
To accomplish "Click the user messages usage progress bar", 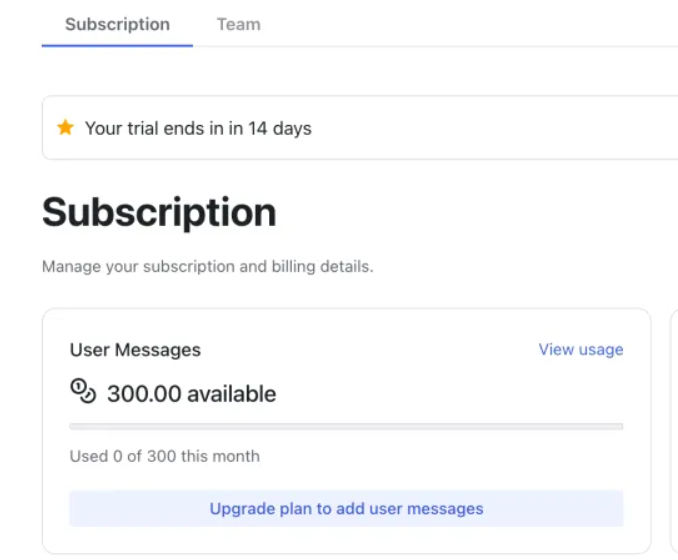I will tap(346, 426).
